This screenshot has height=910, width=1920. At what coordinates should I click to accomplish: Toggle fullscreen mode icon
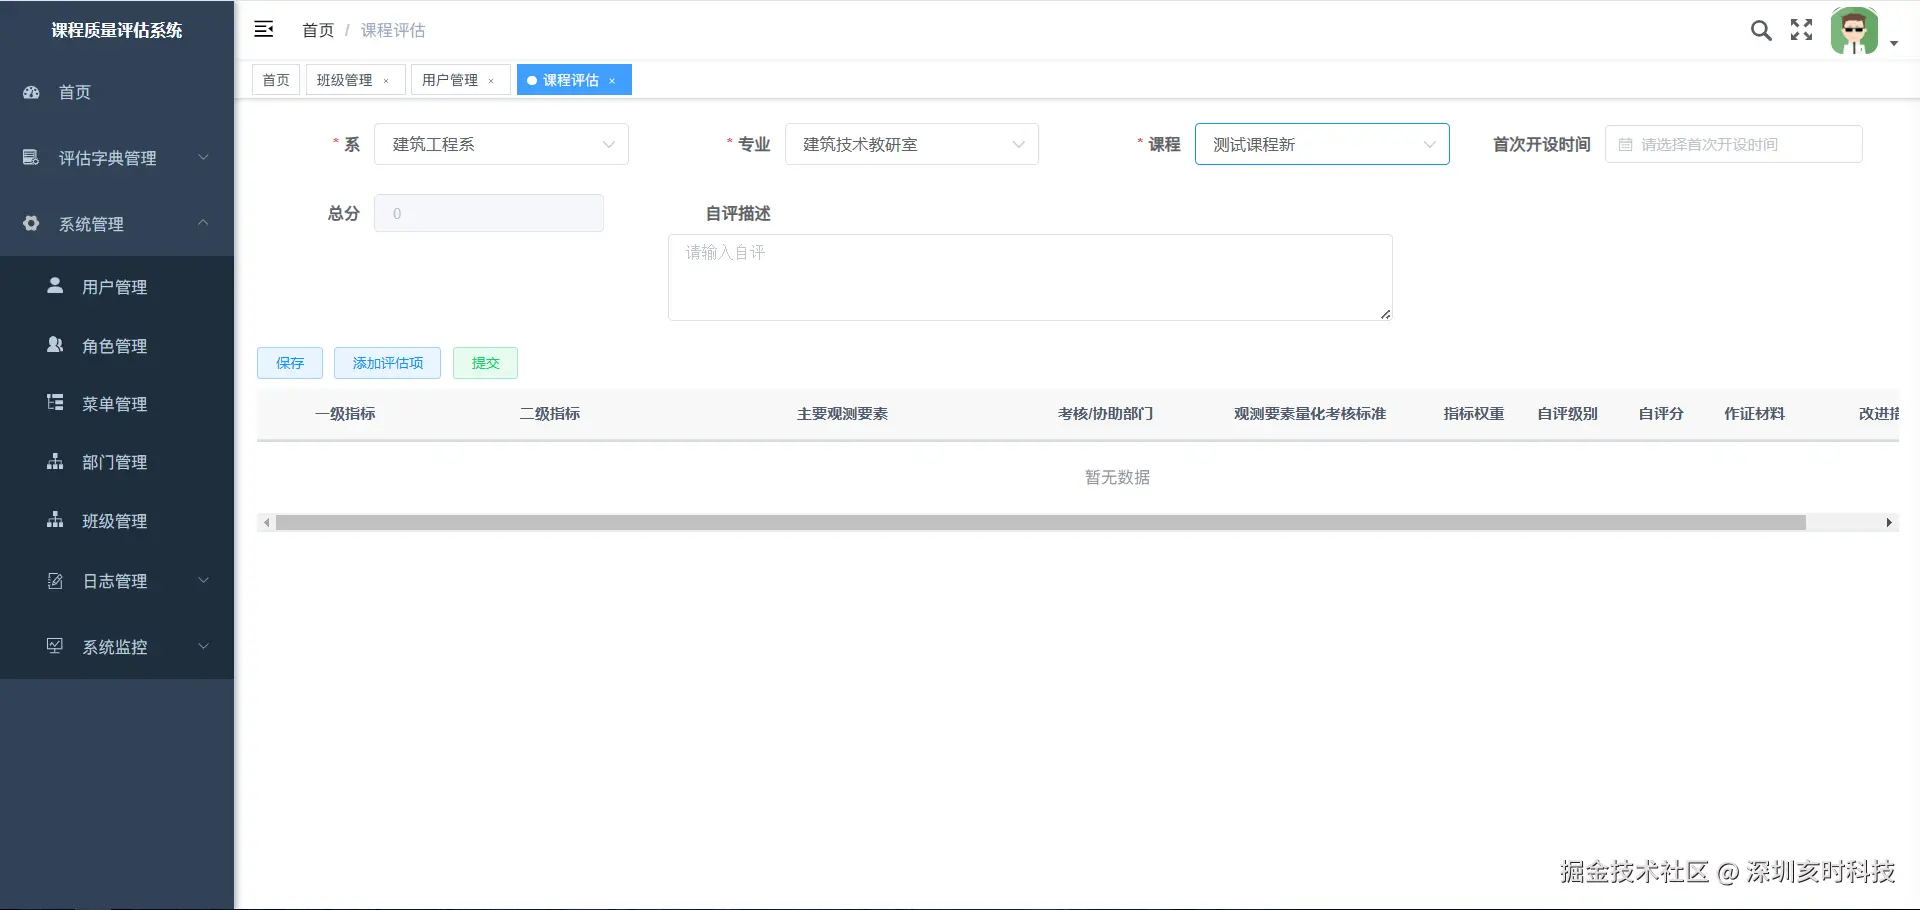pyautogui.click(x=1801, y=30)
